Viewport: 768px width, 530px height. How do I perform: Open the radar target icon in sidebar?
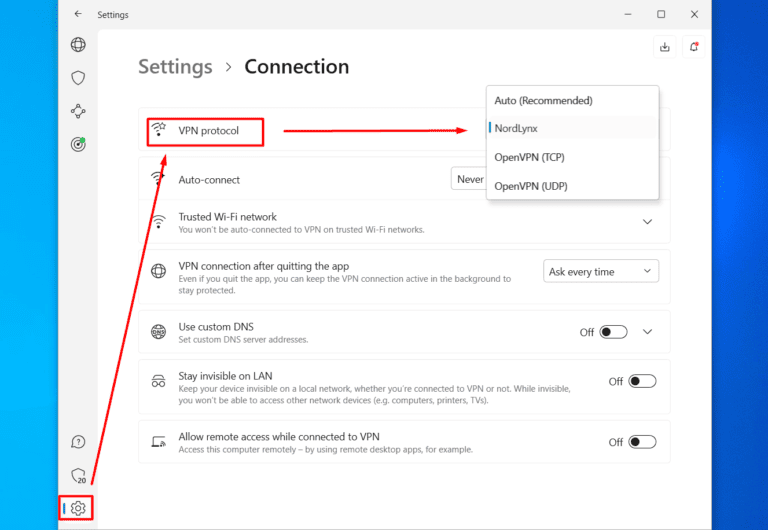[78, 144]
